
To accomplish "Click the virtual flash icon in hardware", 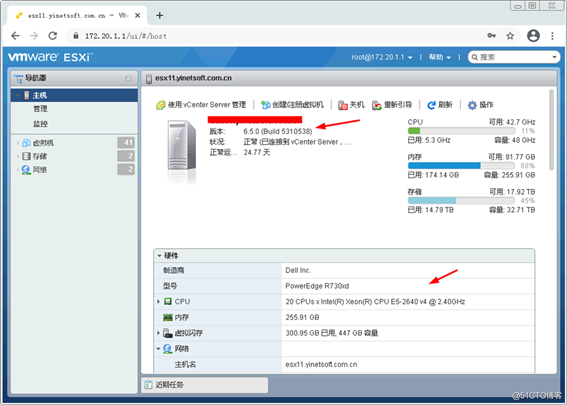I will [x=167, y=333].
